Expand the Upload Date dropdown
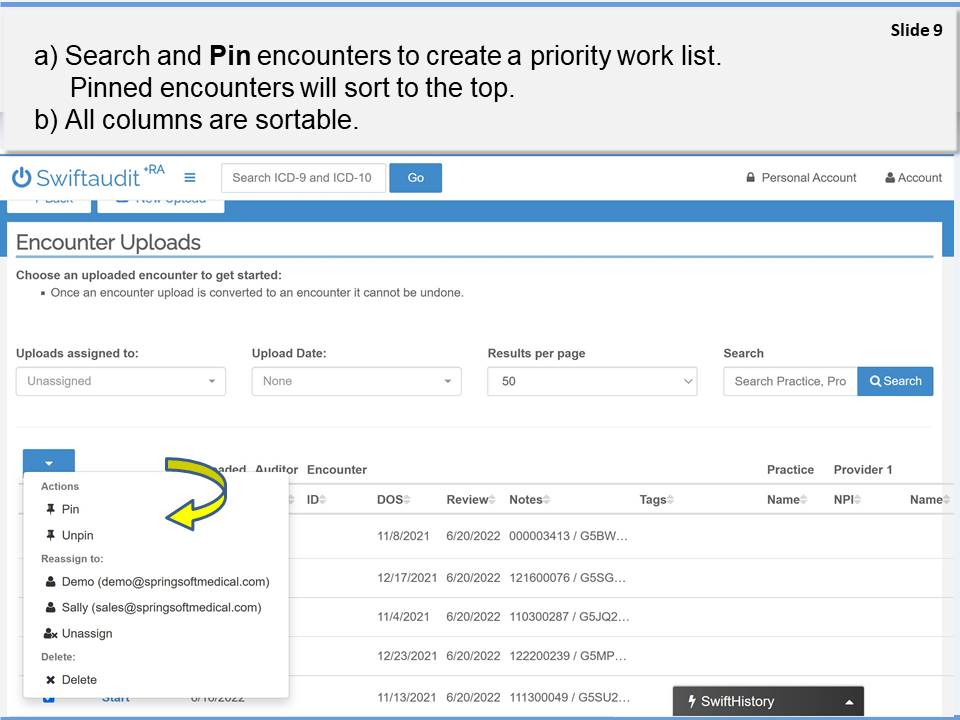 (x=356, y=381)
